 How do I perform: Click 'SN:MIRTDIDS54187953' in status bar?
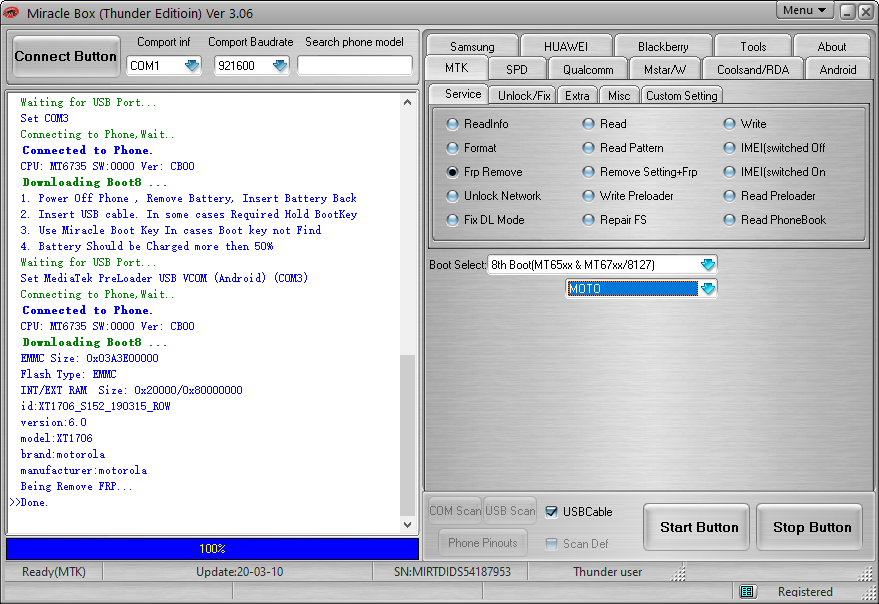tap(452, 572)
